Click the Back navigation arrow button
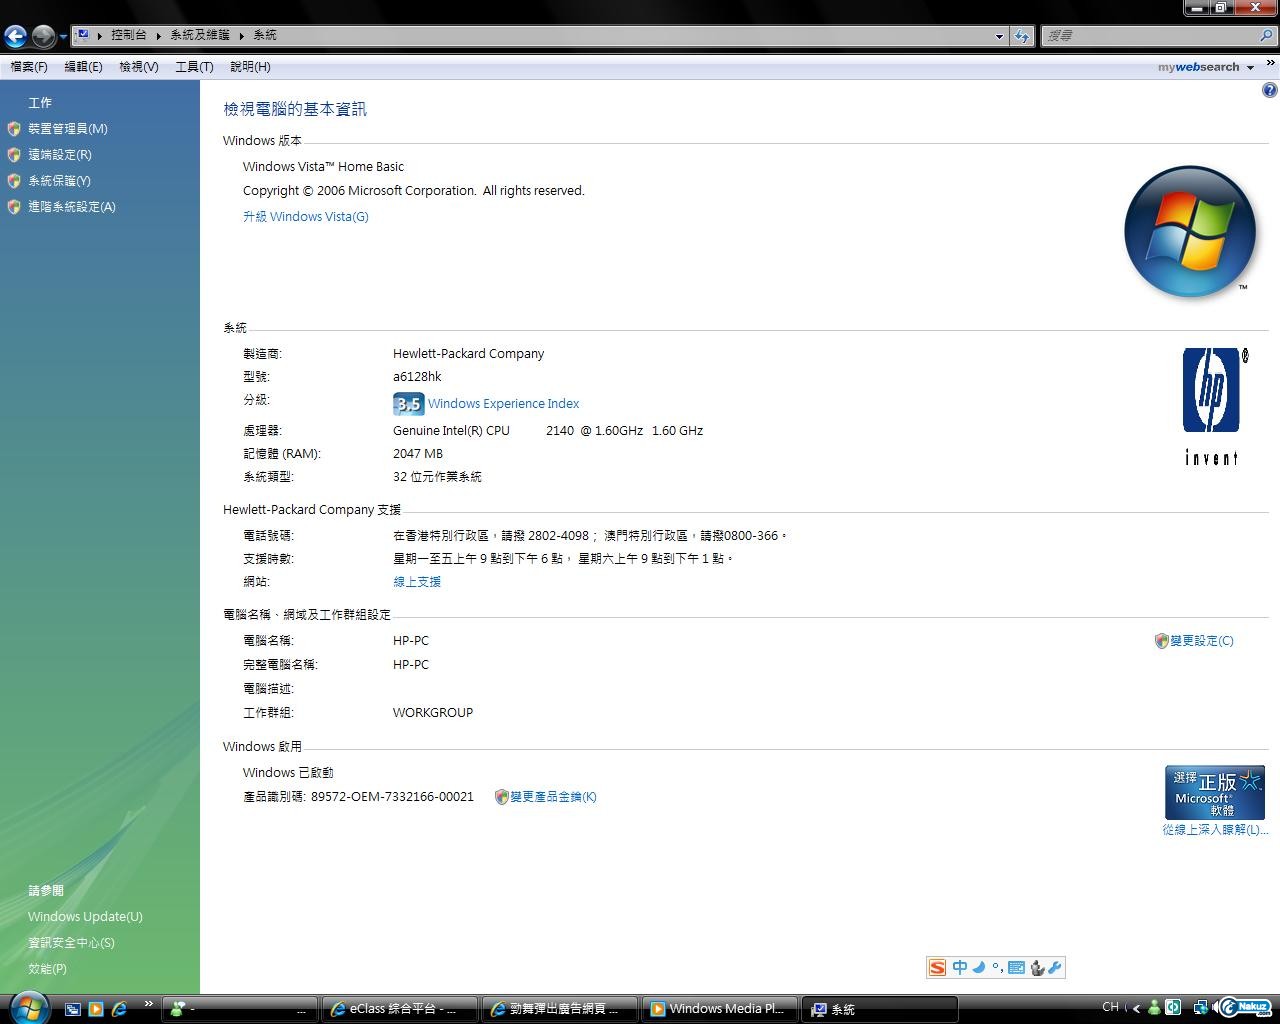 coord(15,37)
